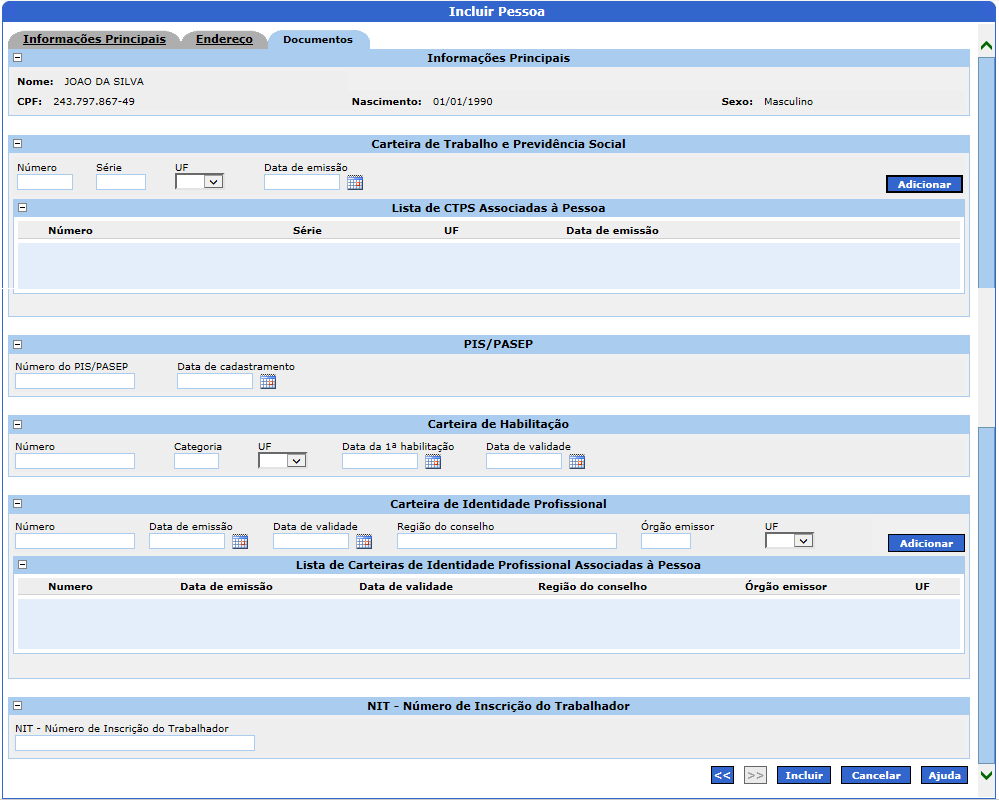Click the green scroll-up arrow icon
This screenshot has width=999, height=800.
(986, 46)
